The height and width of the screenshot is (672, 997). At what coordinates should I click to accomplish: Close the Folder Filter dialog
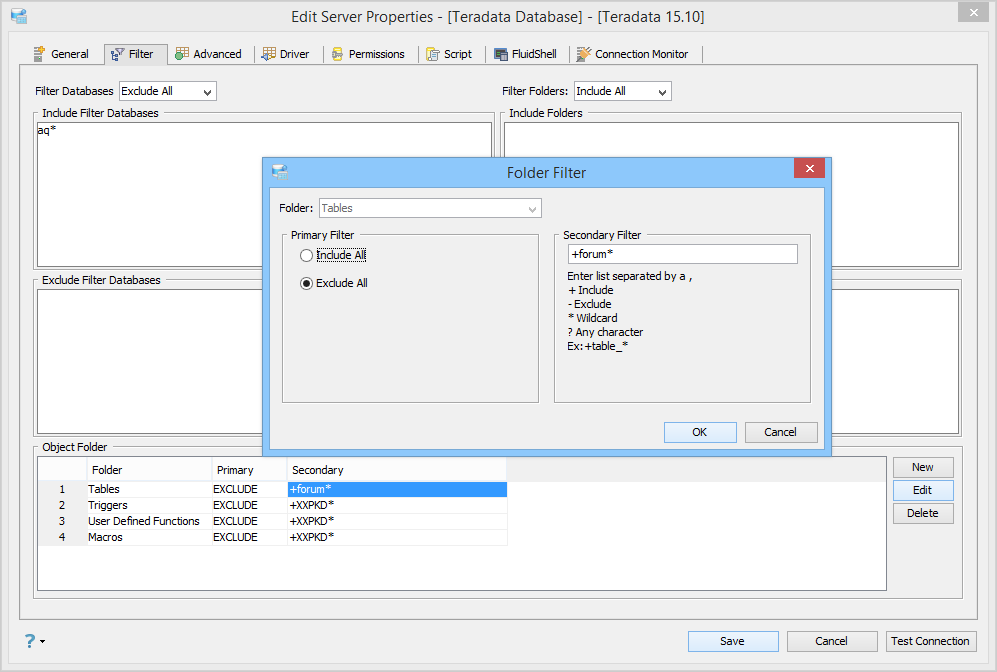coord(809,168)
